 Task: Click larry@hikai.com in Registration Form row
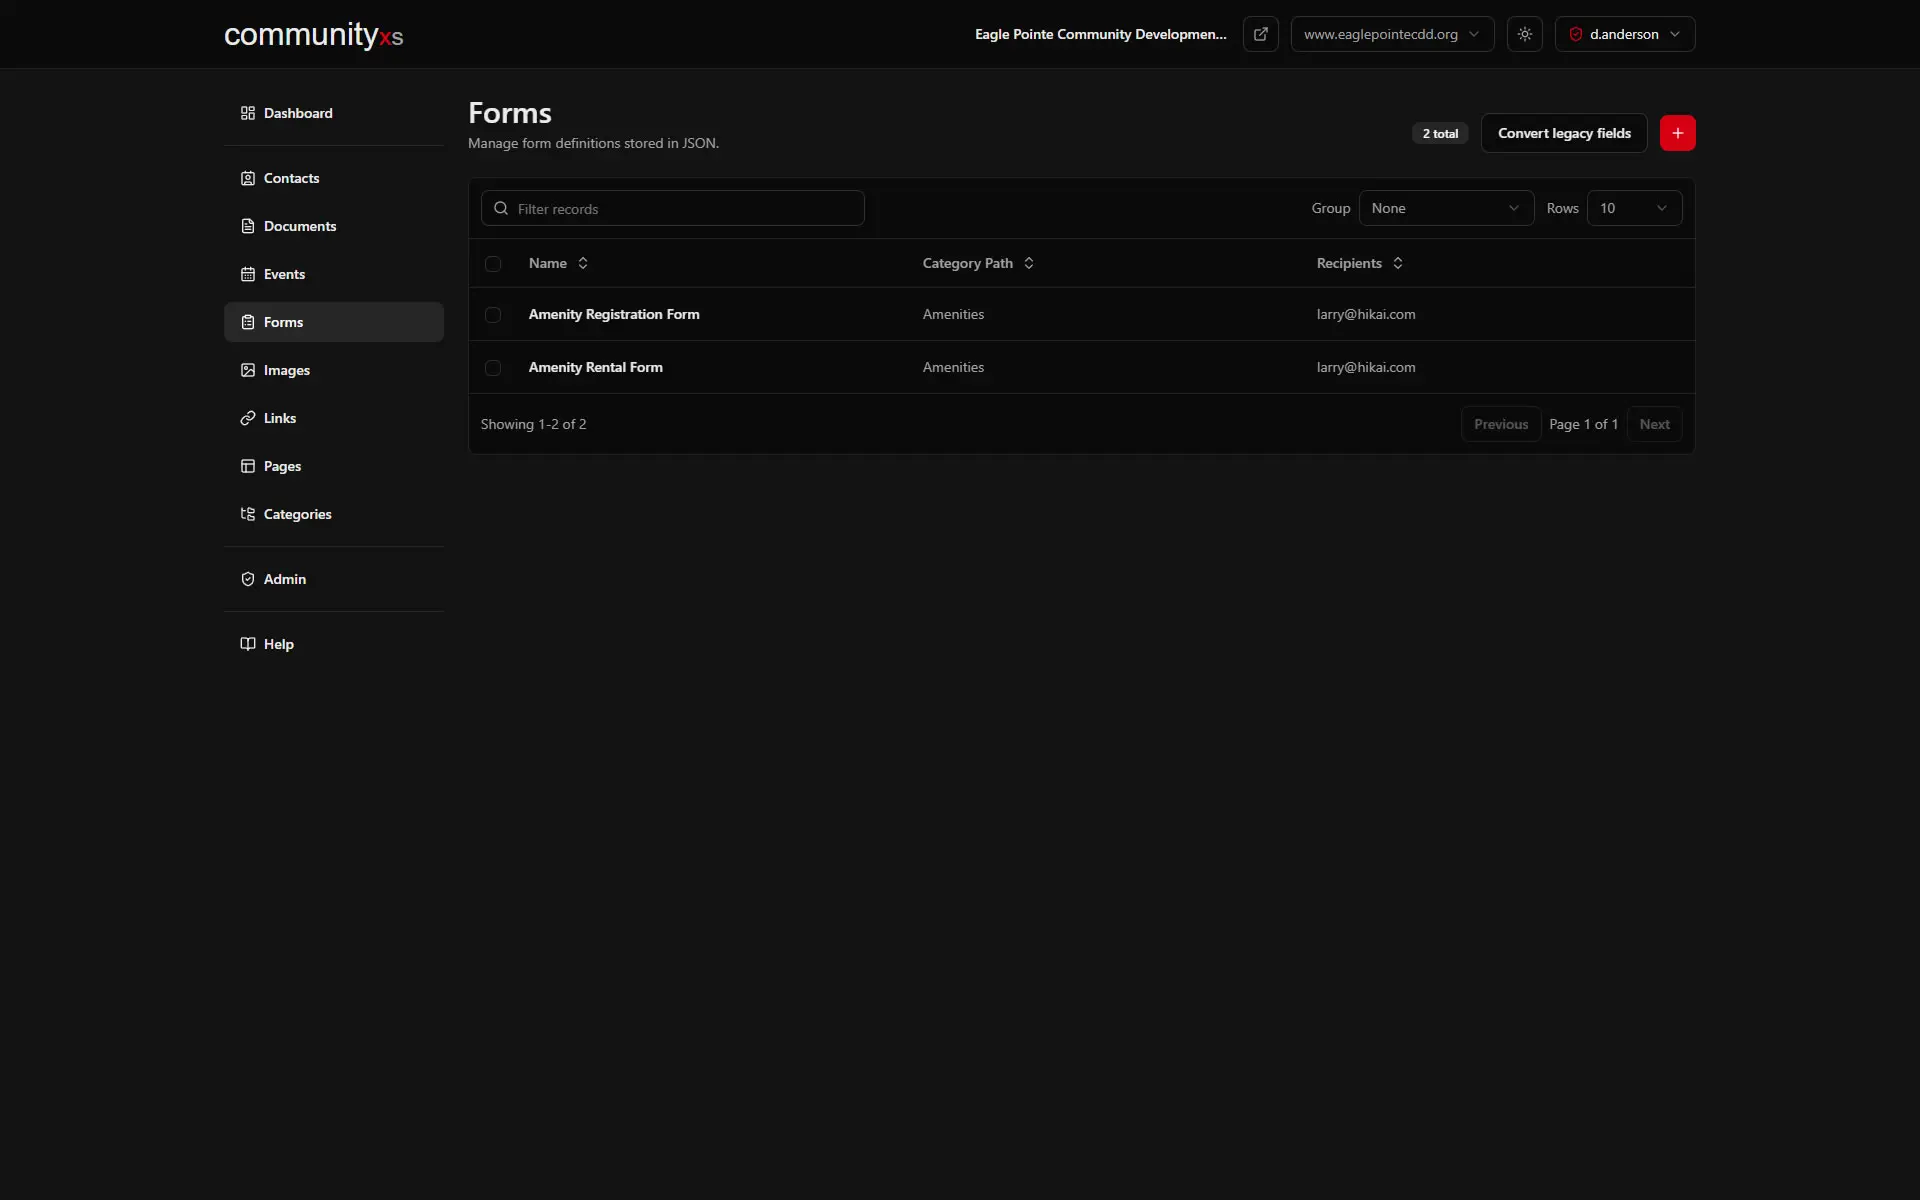click(1365, 314)
